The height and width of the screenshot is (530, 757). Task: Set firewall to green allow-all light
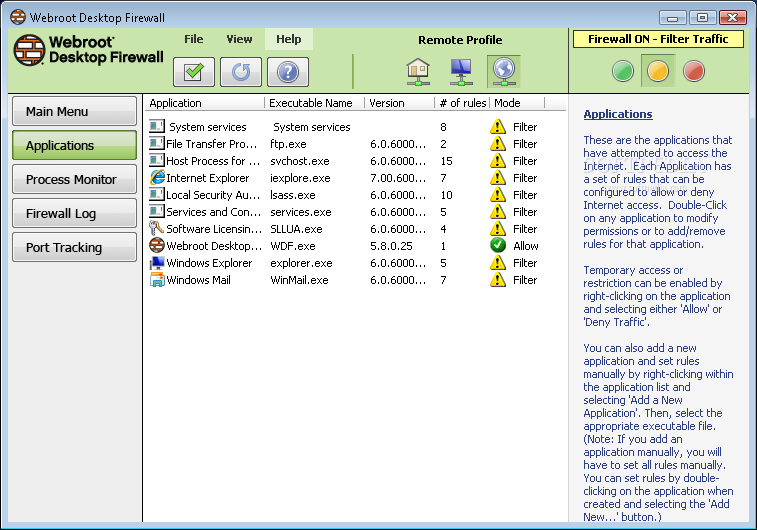(623, 71)
